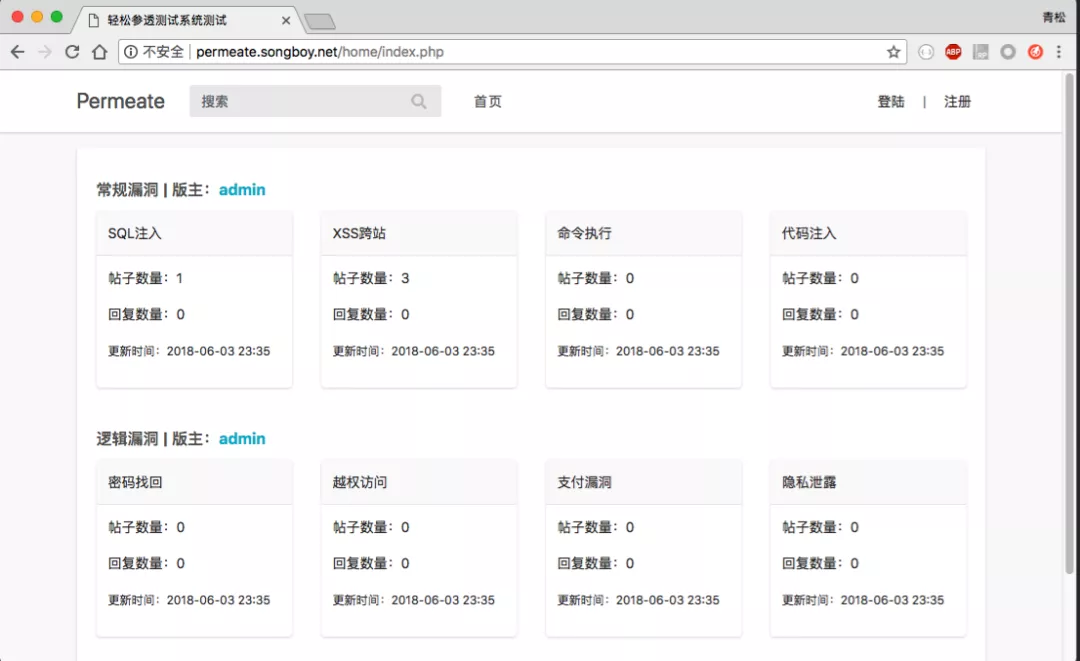The height and width of the screenshot is (661, 1080).
Task: Click the 不安全 security label
Action: click(163, 52)
